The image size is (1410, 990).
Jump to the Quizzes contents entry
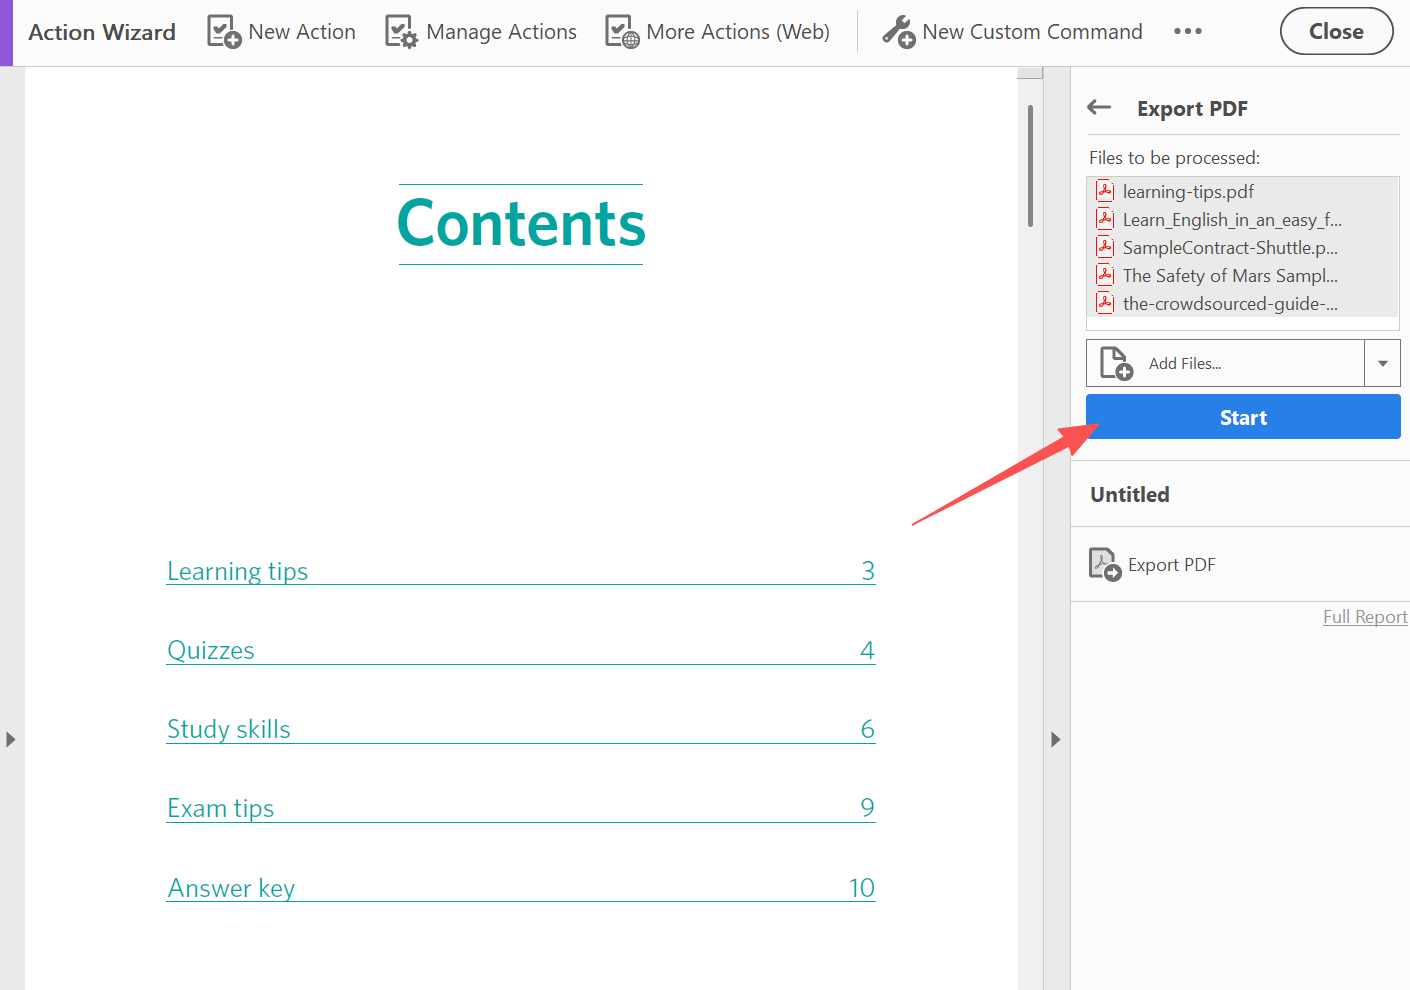click(211, 651)
